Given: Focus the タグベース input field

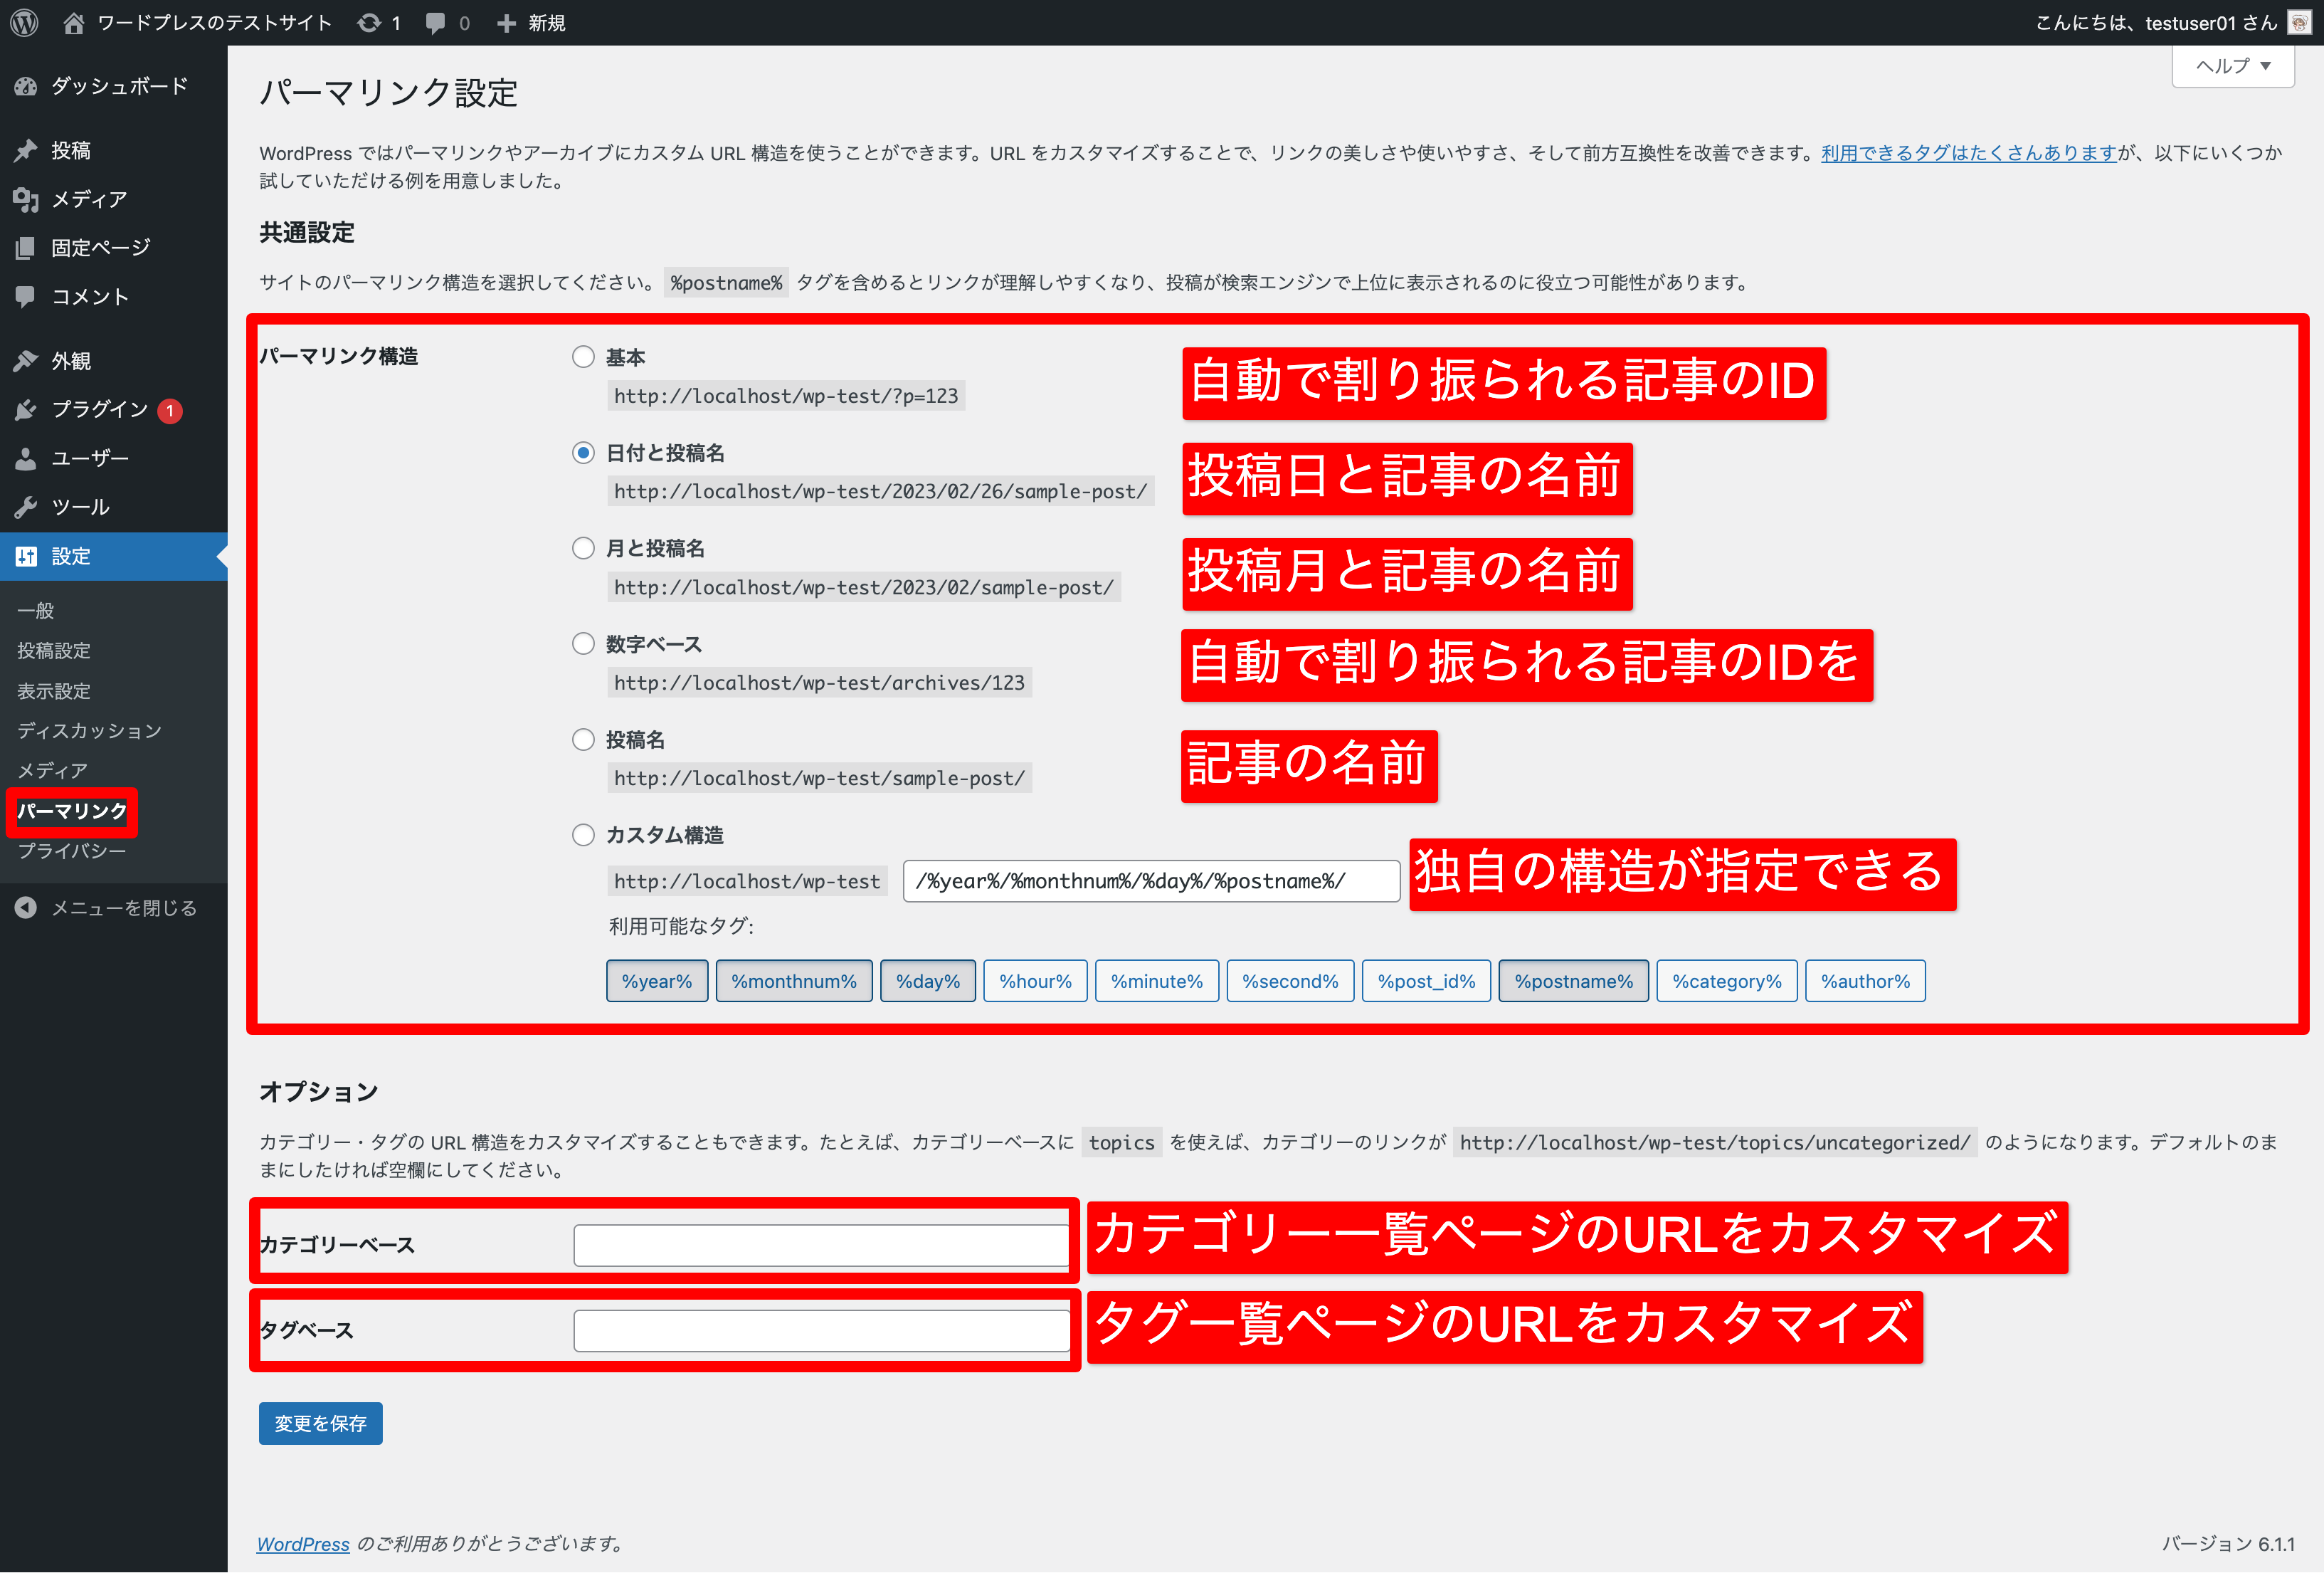Looking at the screenshot, I should 821,1330.
